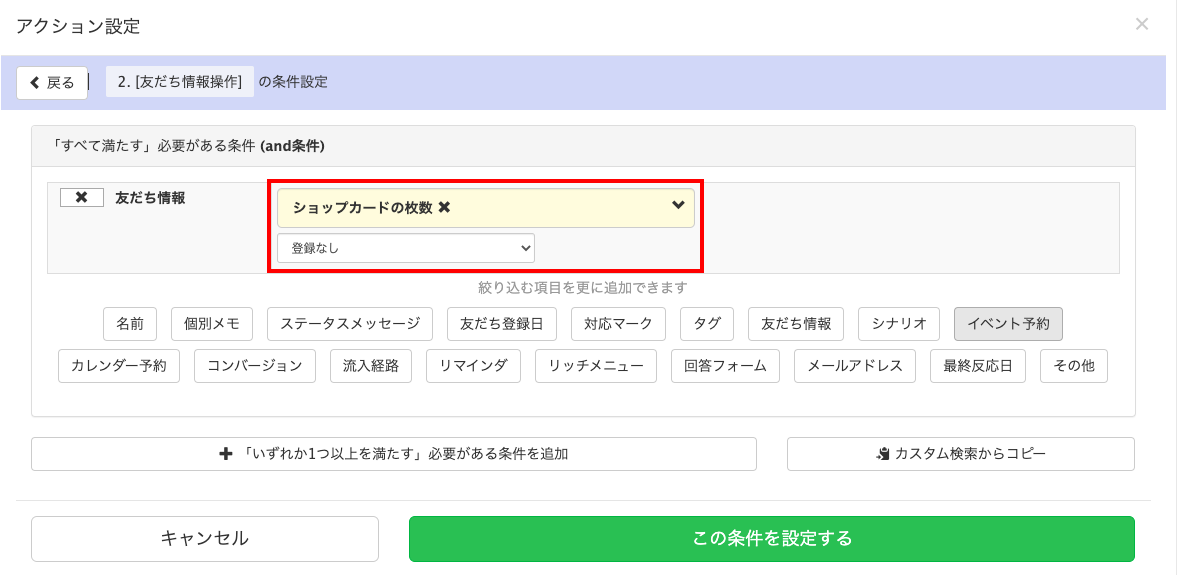Click the 2. [友だち情報操作] label
This screenshot has height=575, width=1177.
pos(179,82)
